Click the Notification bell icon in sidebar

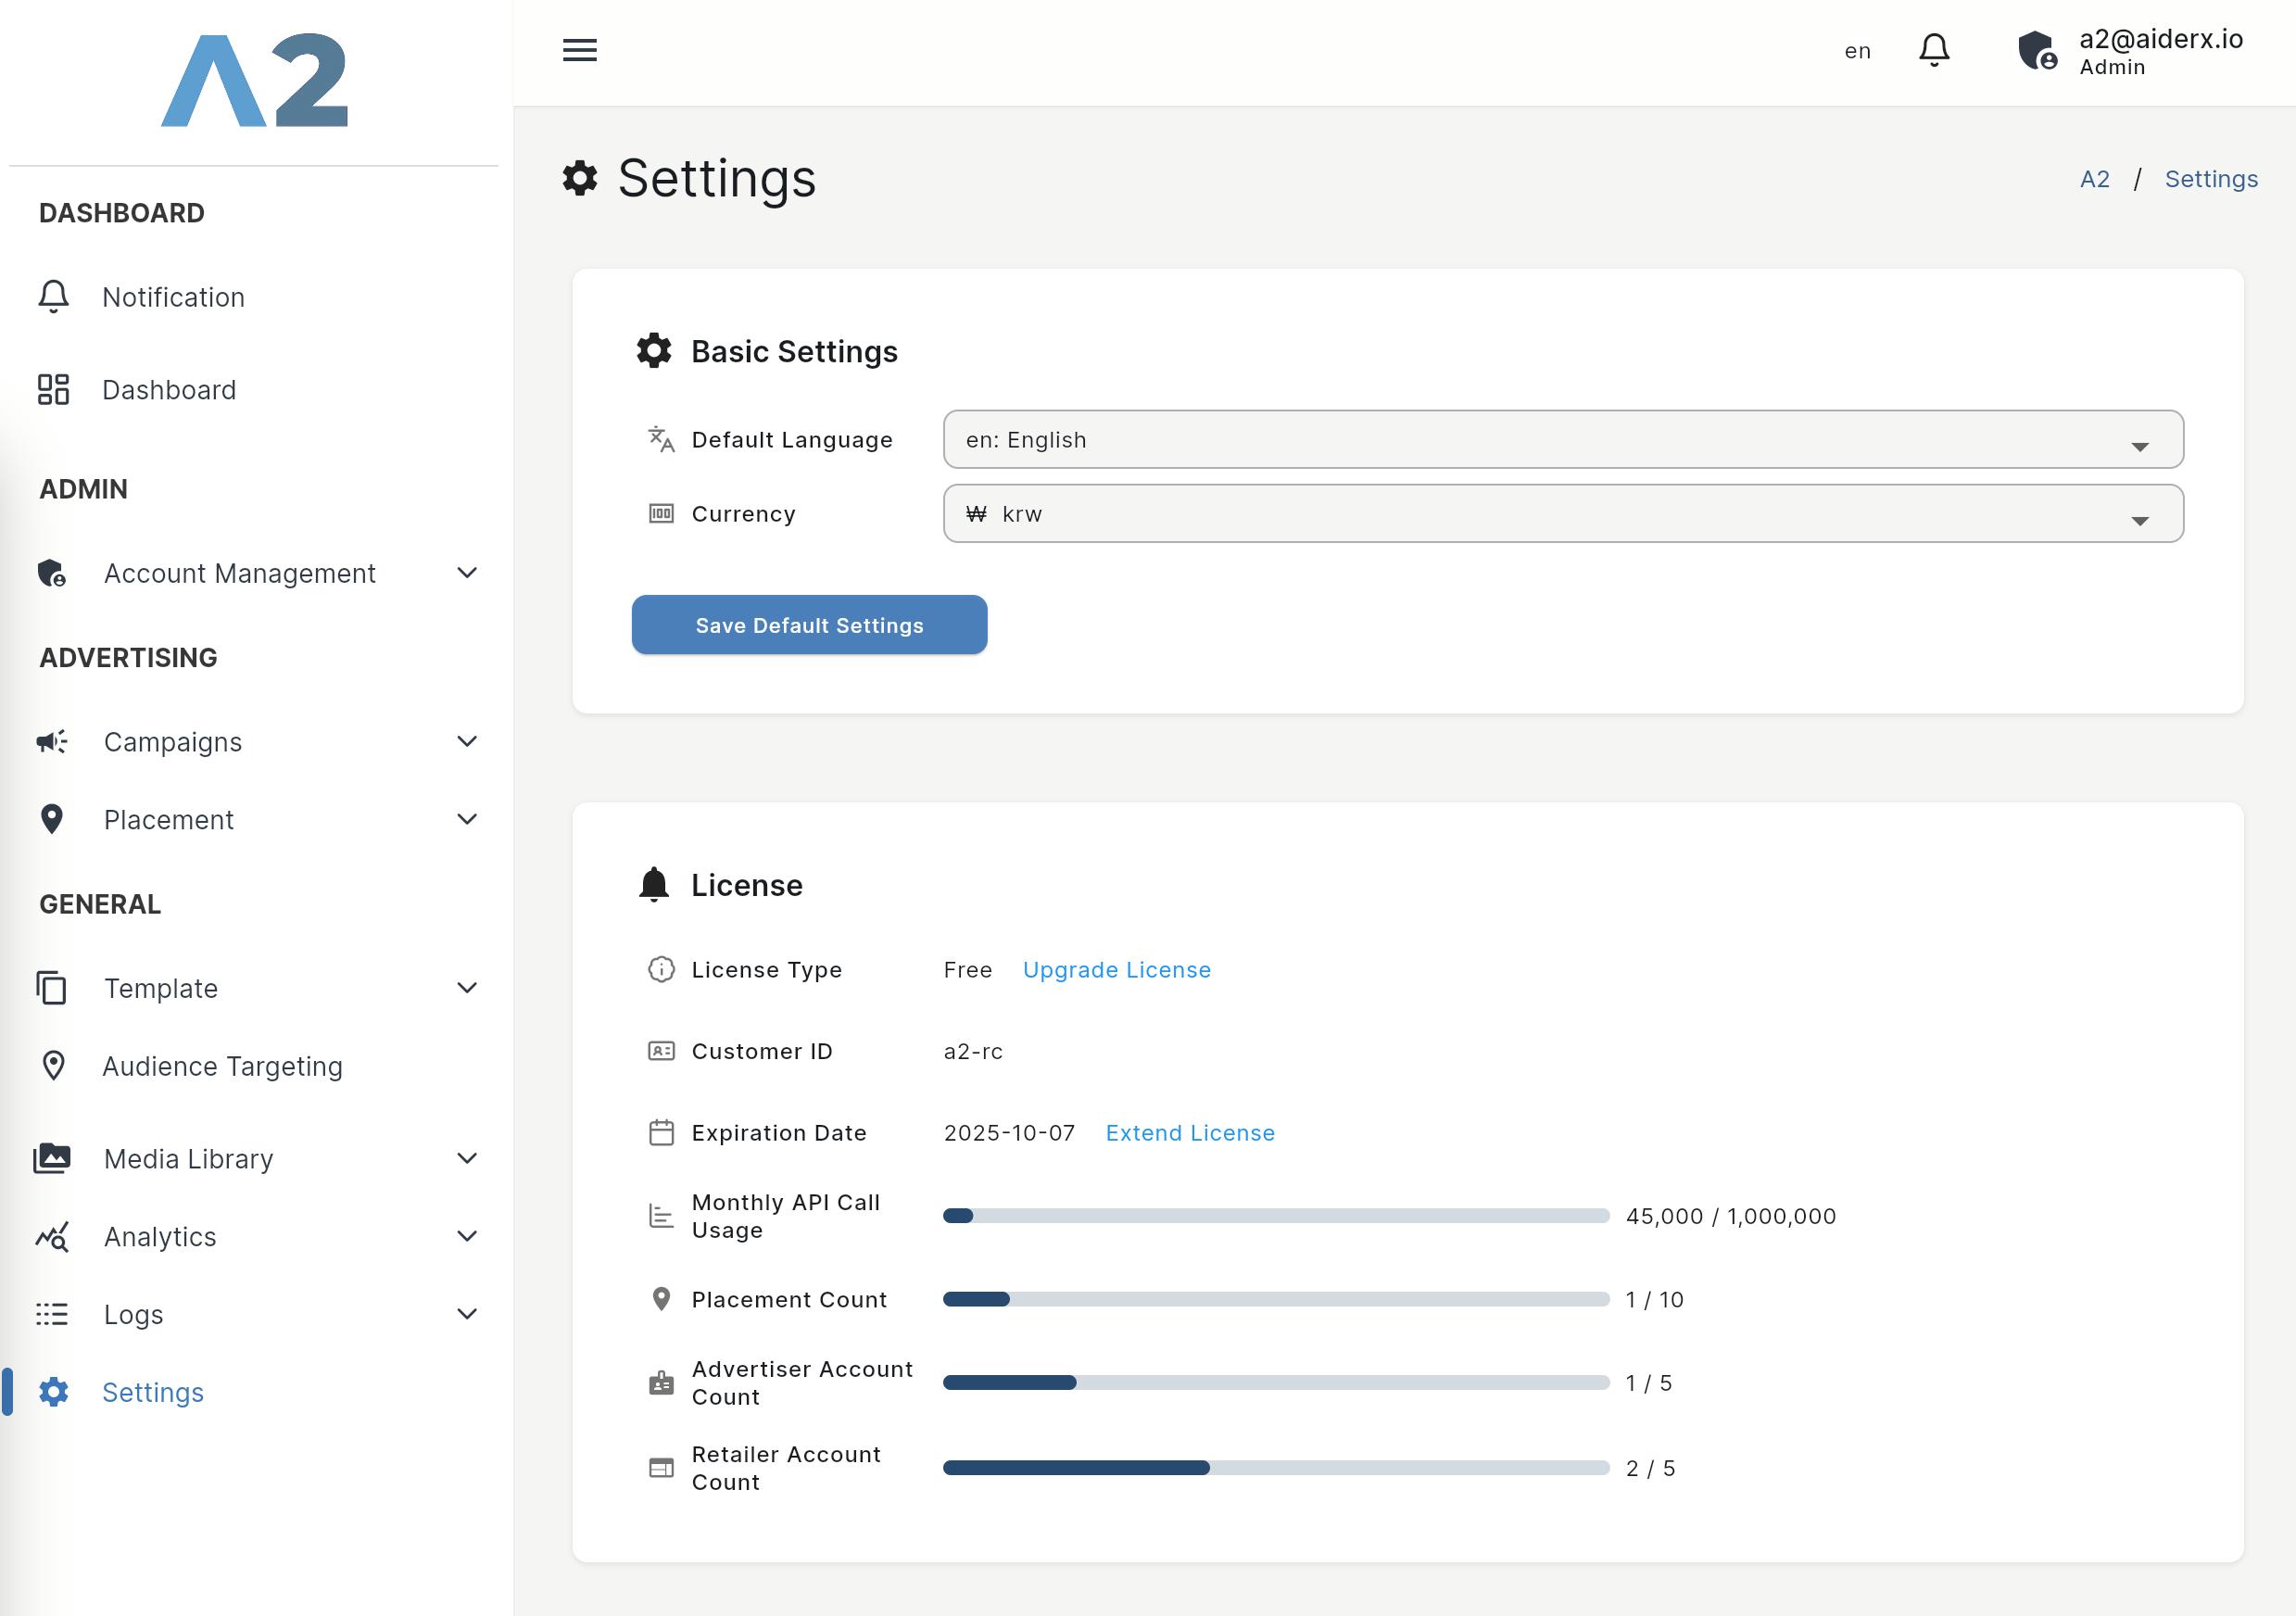click(x=54, y=297)
